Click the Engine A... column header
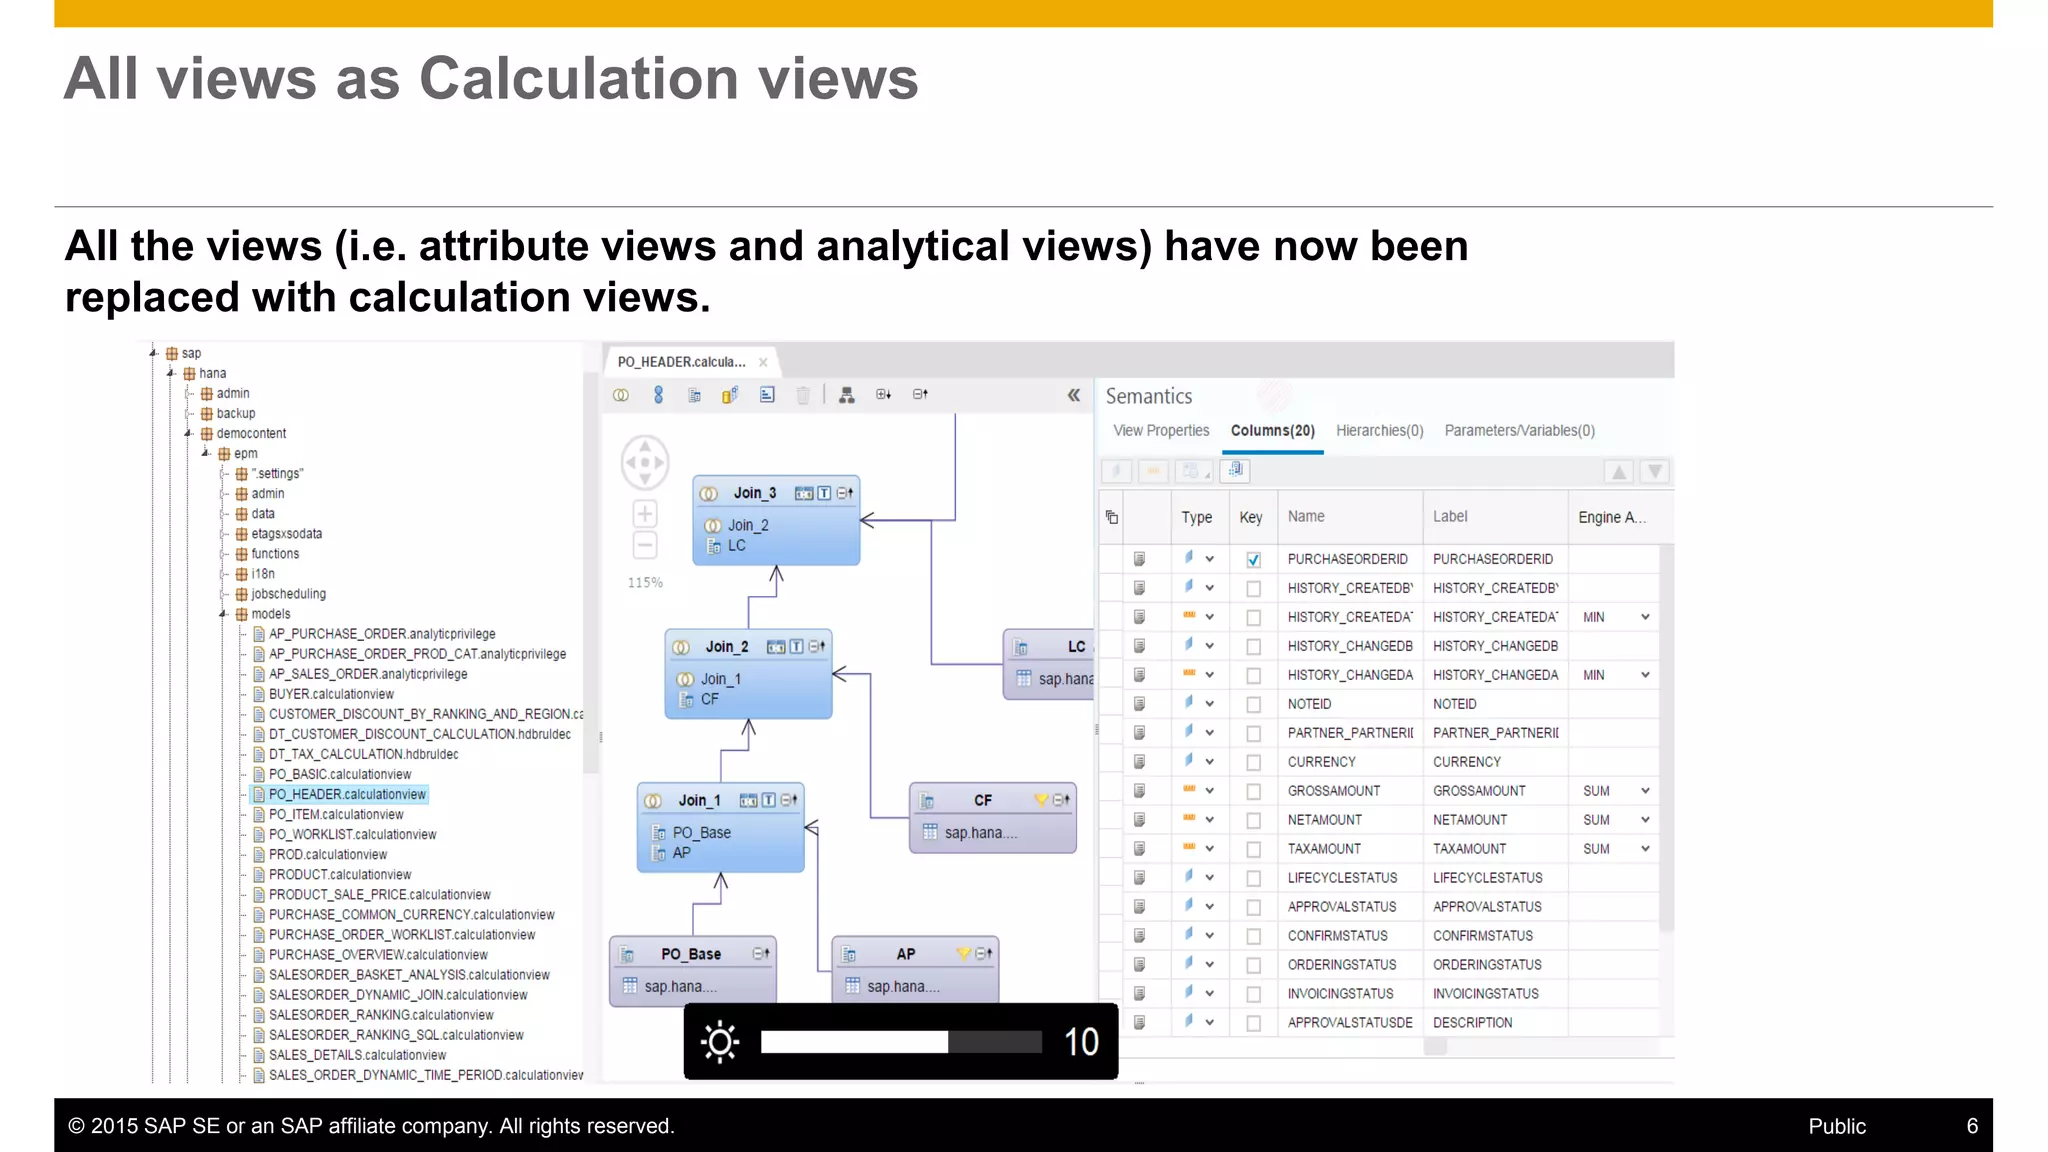 click(x=1612, y=517)
